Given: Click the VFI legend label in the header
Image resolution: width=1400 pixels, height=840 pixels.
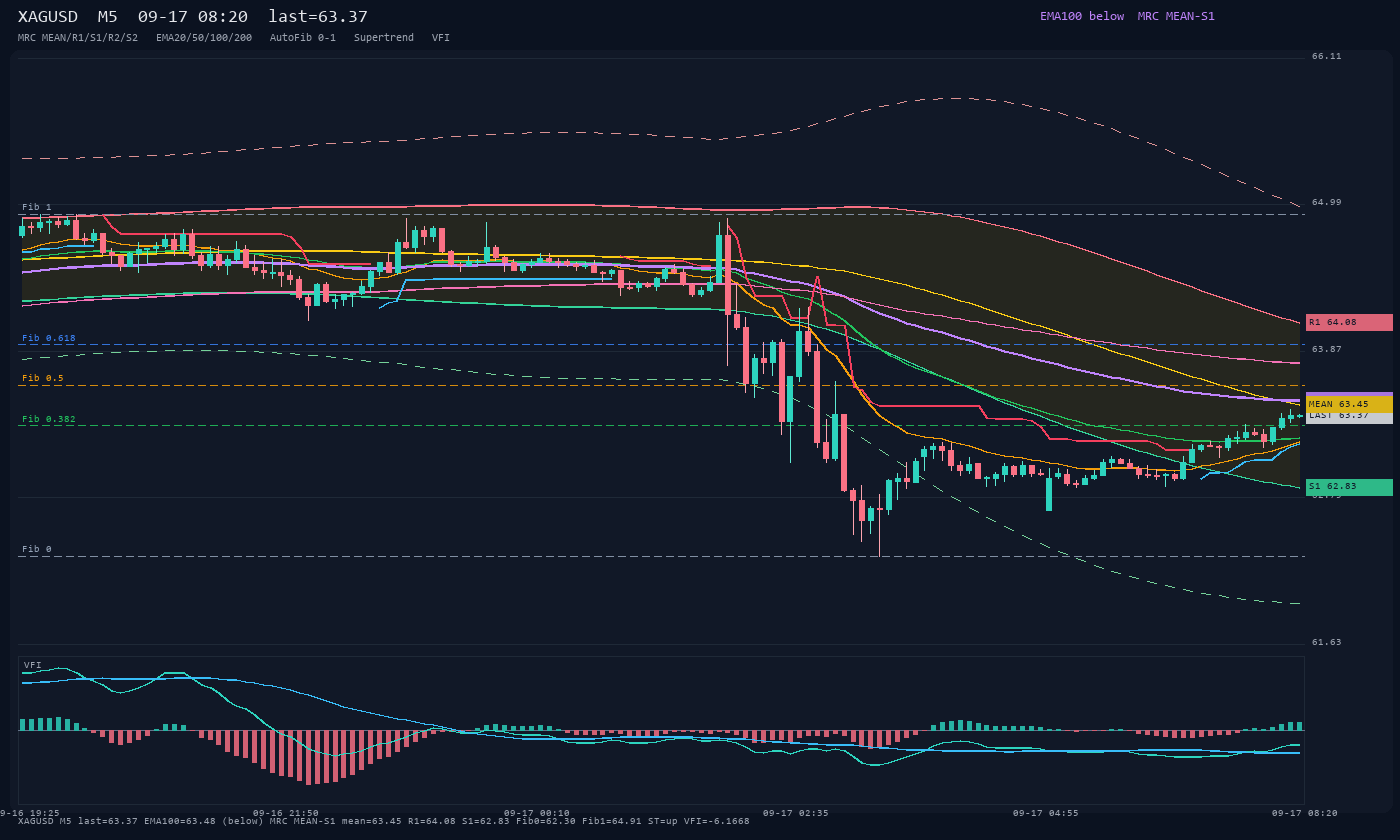Looking at the screenshot, I should coord(441,38).
